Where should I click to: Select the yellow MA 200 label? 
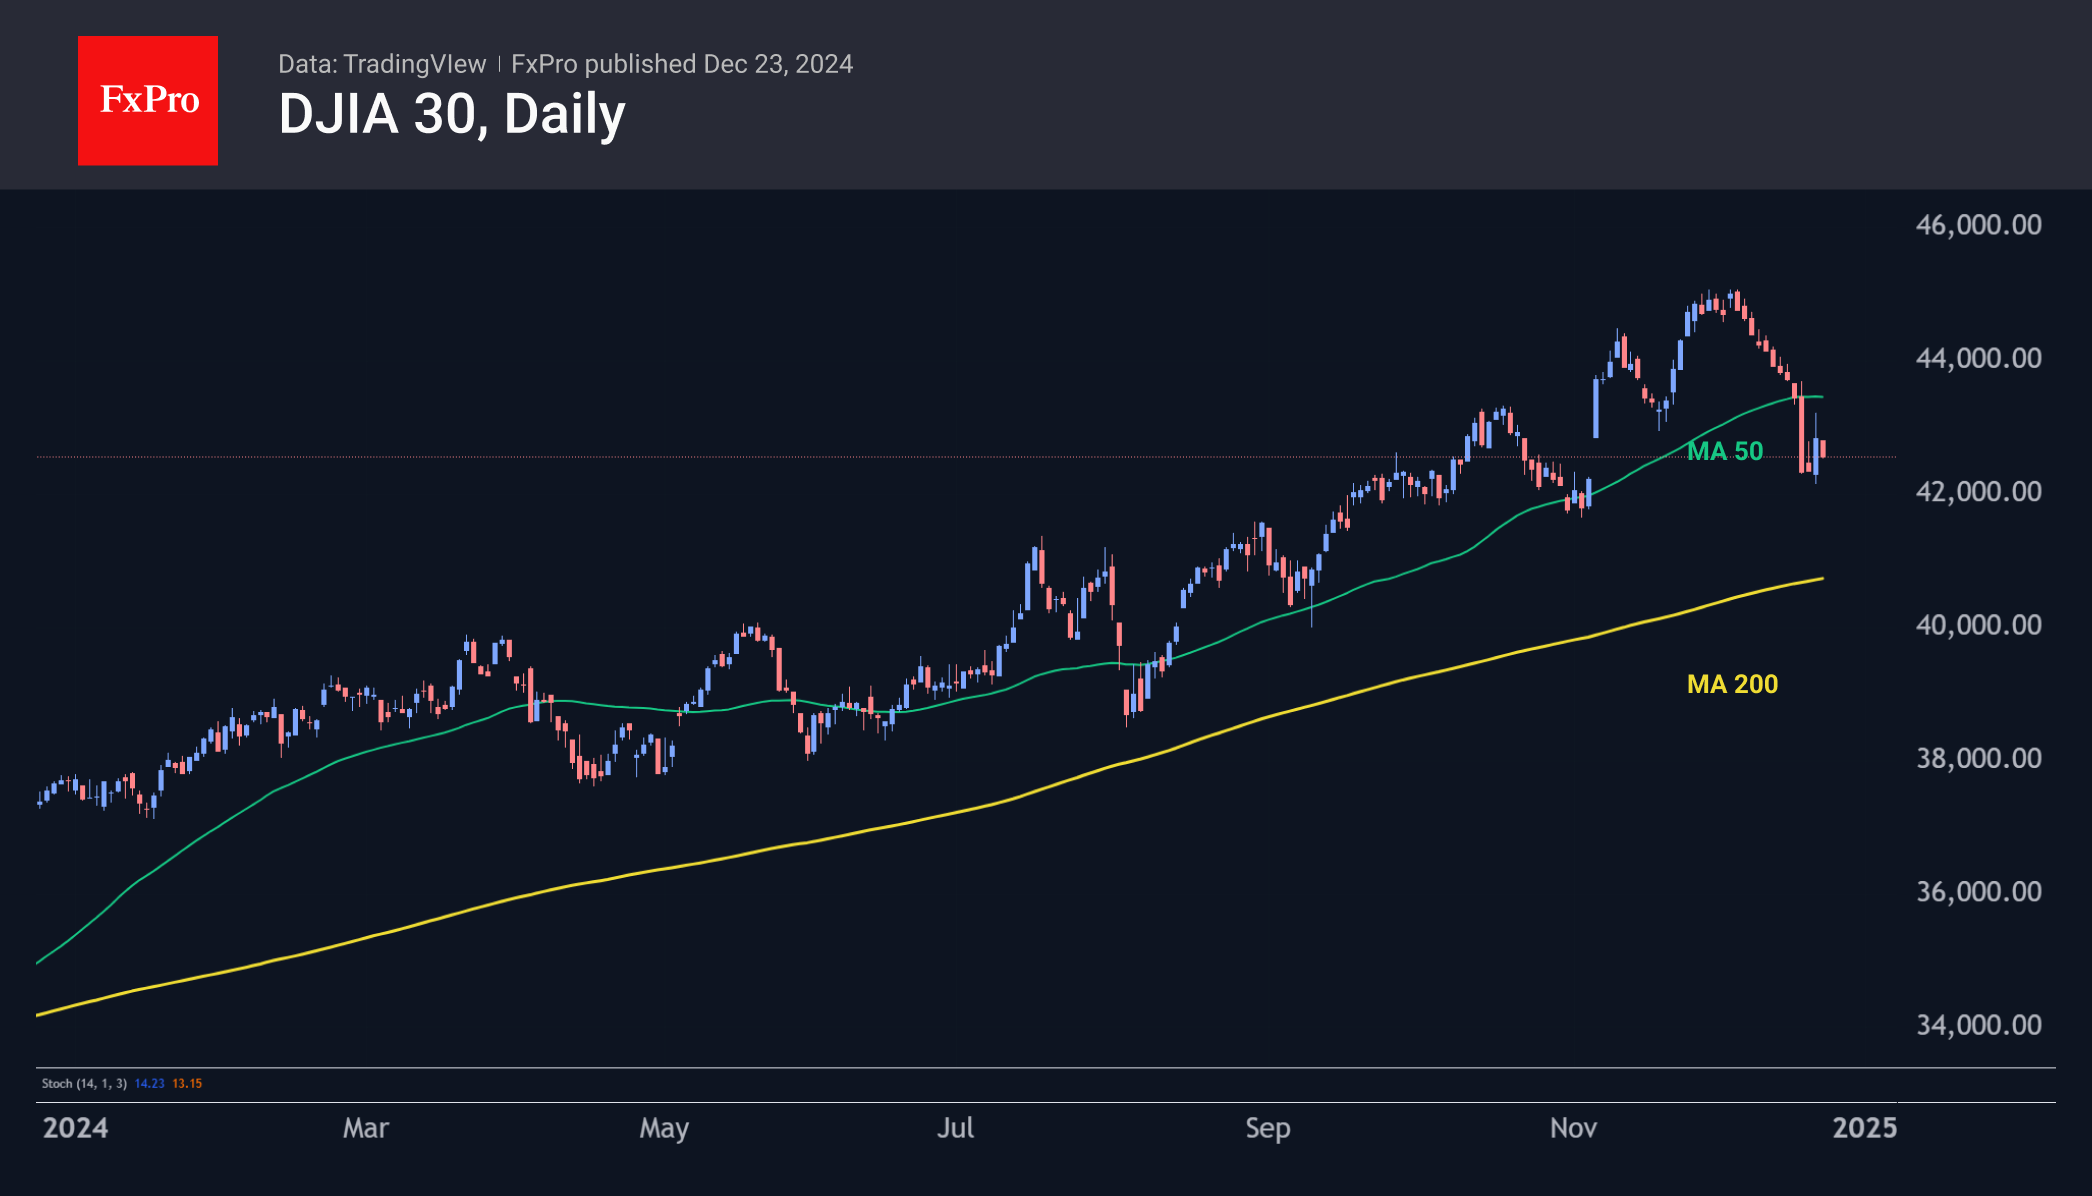(1732, 684)
